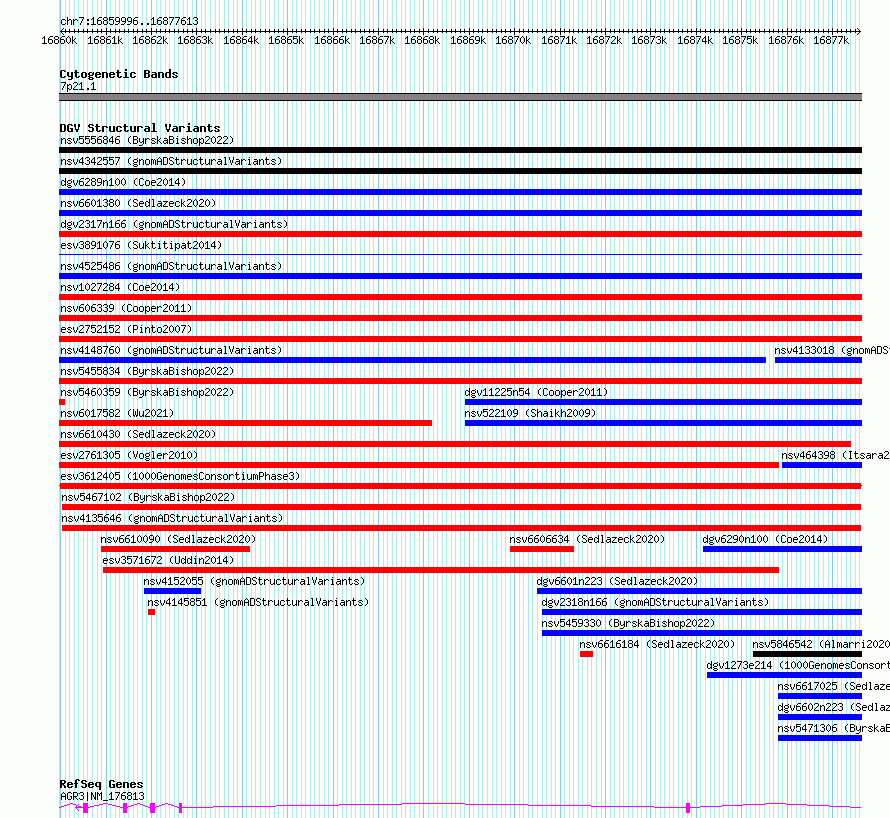
Task: Open nsv606339 (Cooper2011) variant label
Action: point(126,308)
